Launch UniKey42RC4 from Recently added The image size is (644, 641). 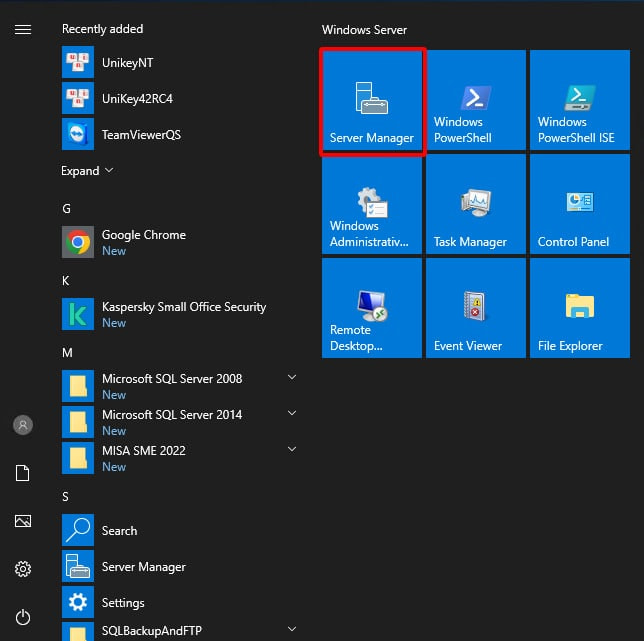[181, 99]
